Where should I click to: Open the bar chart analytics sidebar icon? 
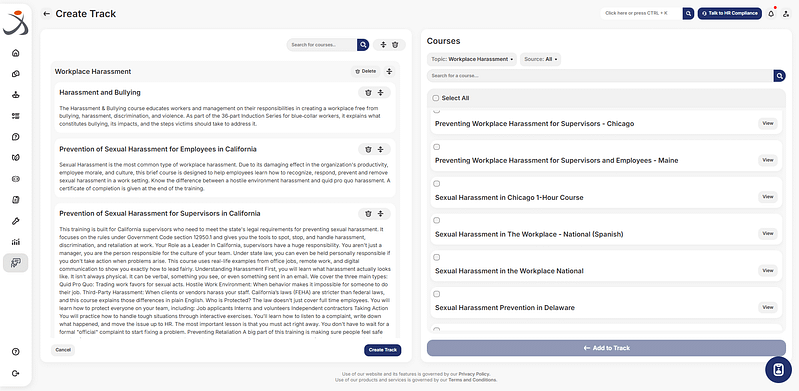(x=15, y=242)
